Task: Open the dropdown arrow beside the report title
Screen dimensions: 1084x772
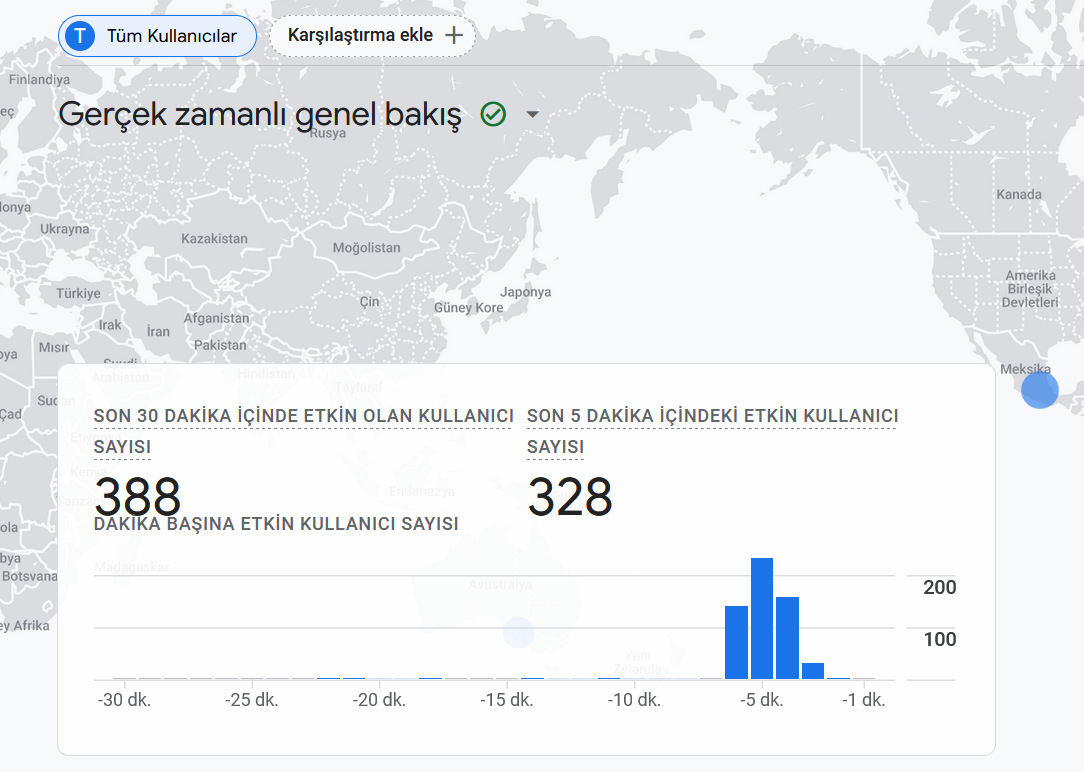Action: click(x=532, y=114)
